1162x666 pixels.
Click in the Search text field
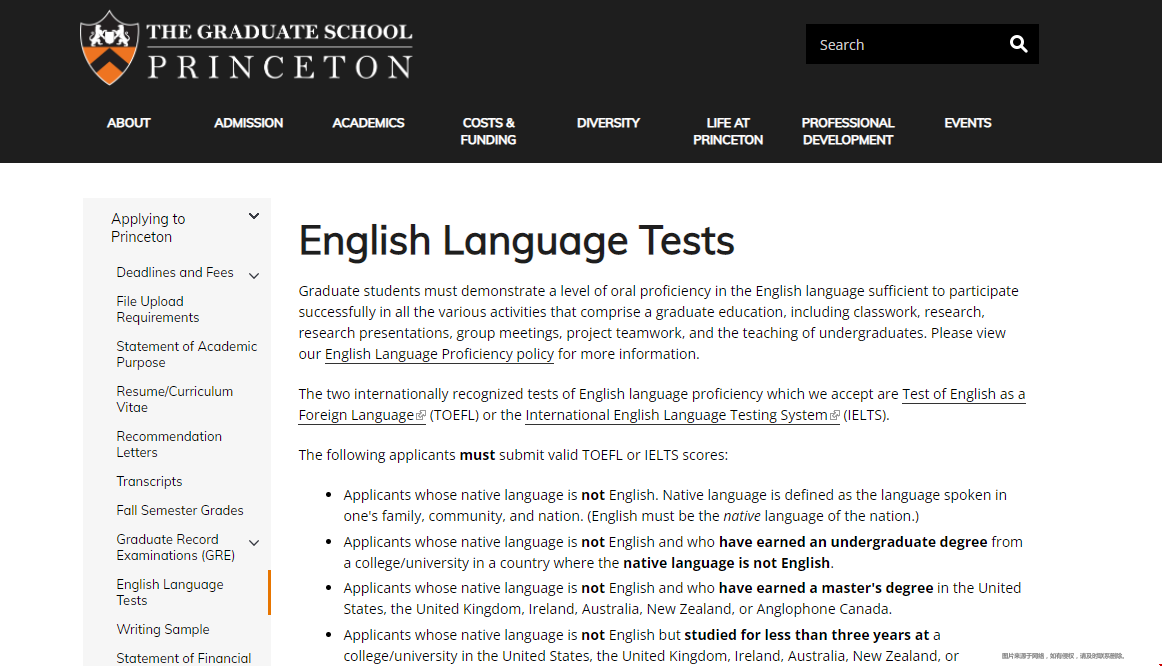(x=900, y=44)
